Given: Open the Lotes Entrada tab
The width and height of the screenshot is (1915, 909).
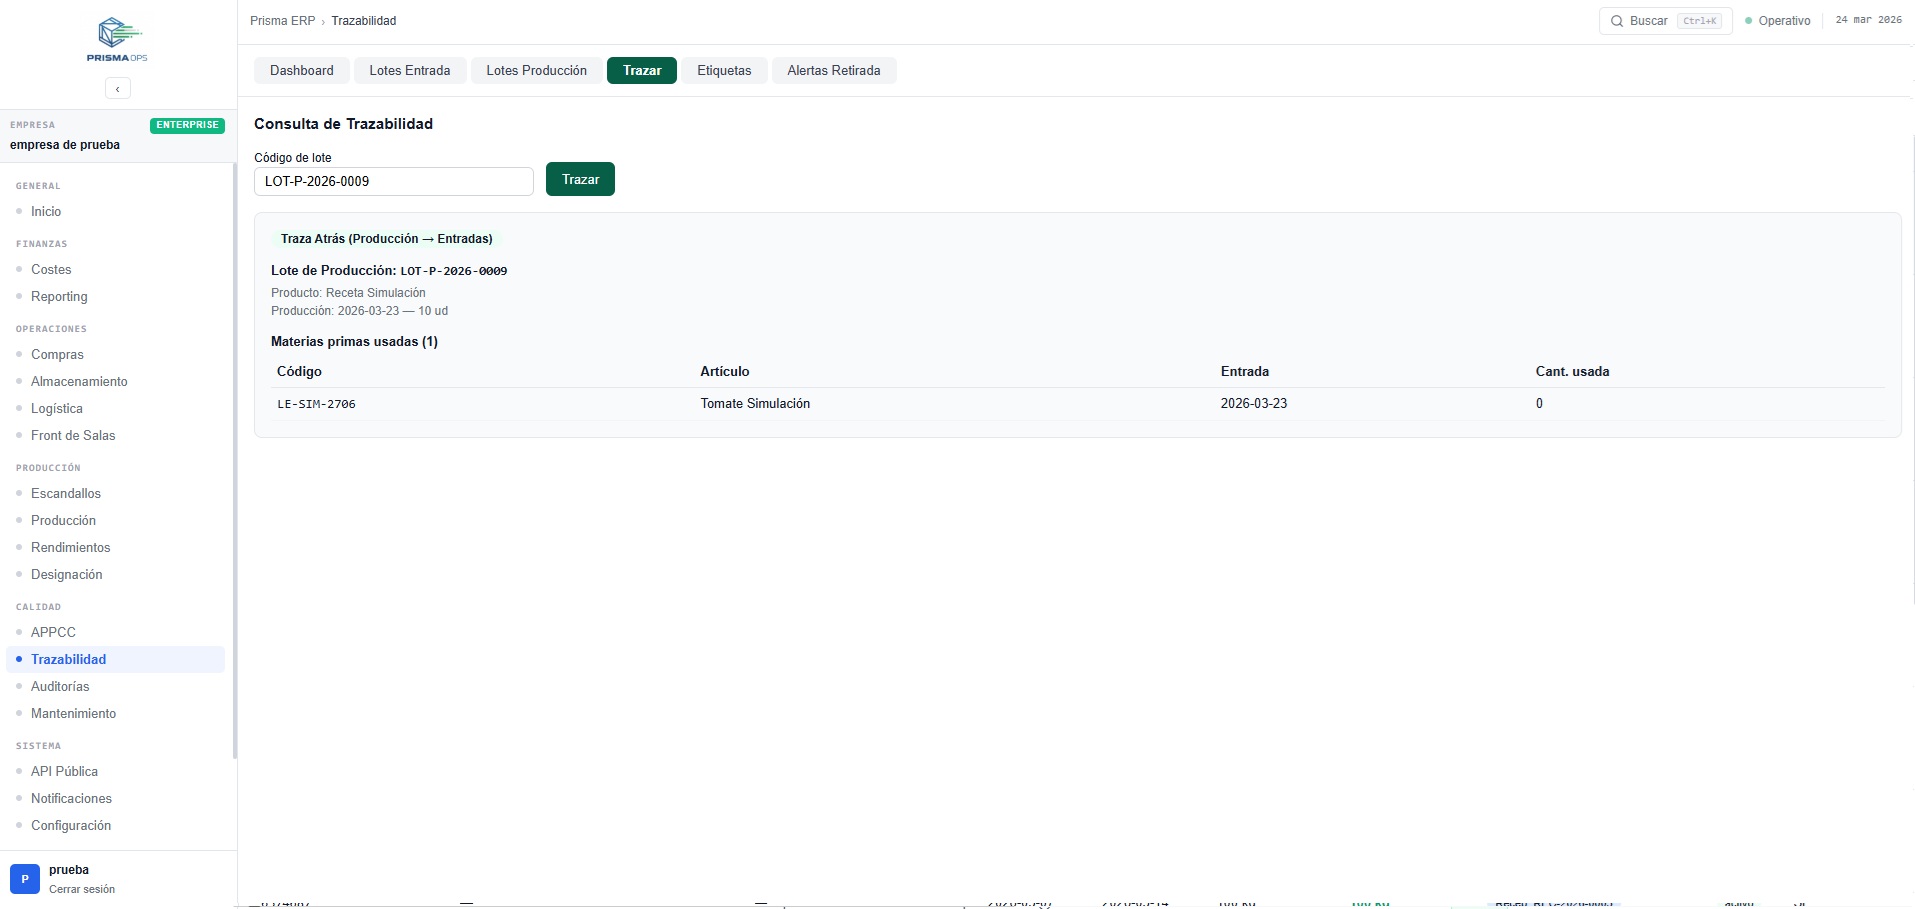Looking at the screenshot, I should [x=409, y=71].
